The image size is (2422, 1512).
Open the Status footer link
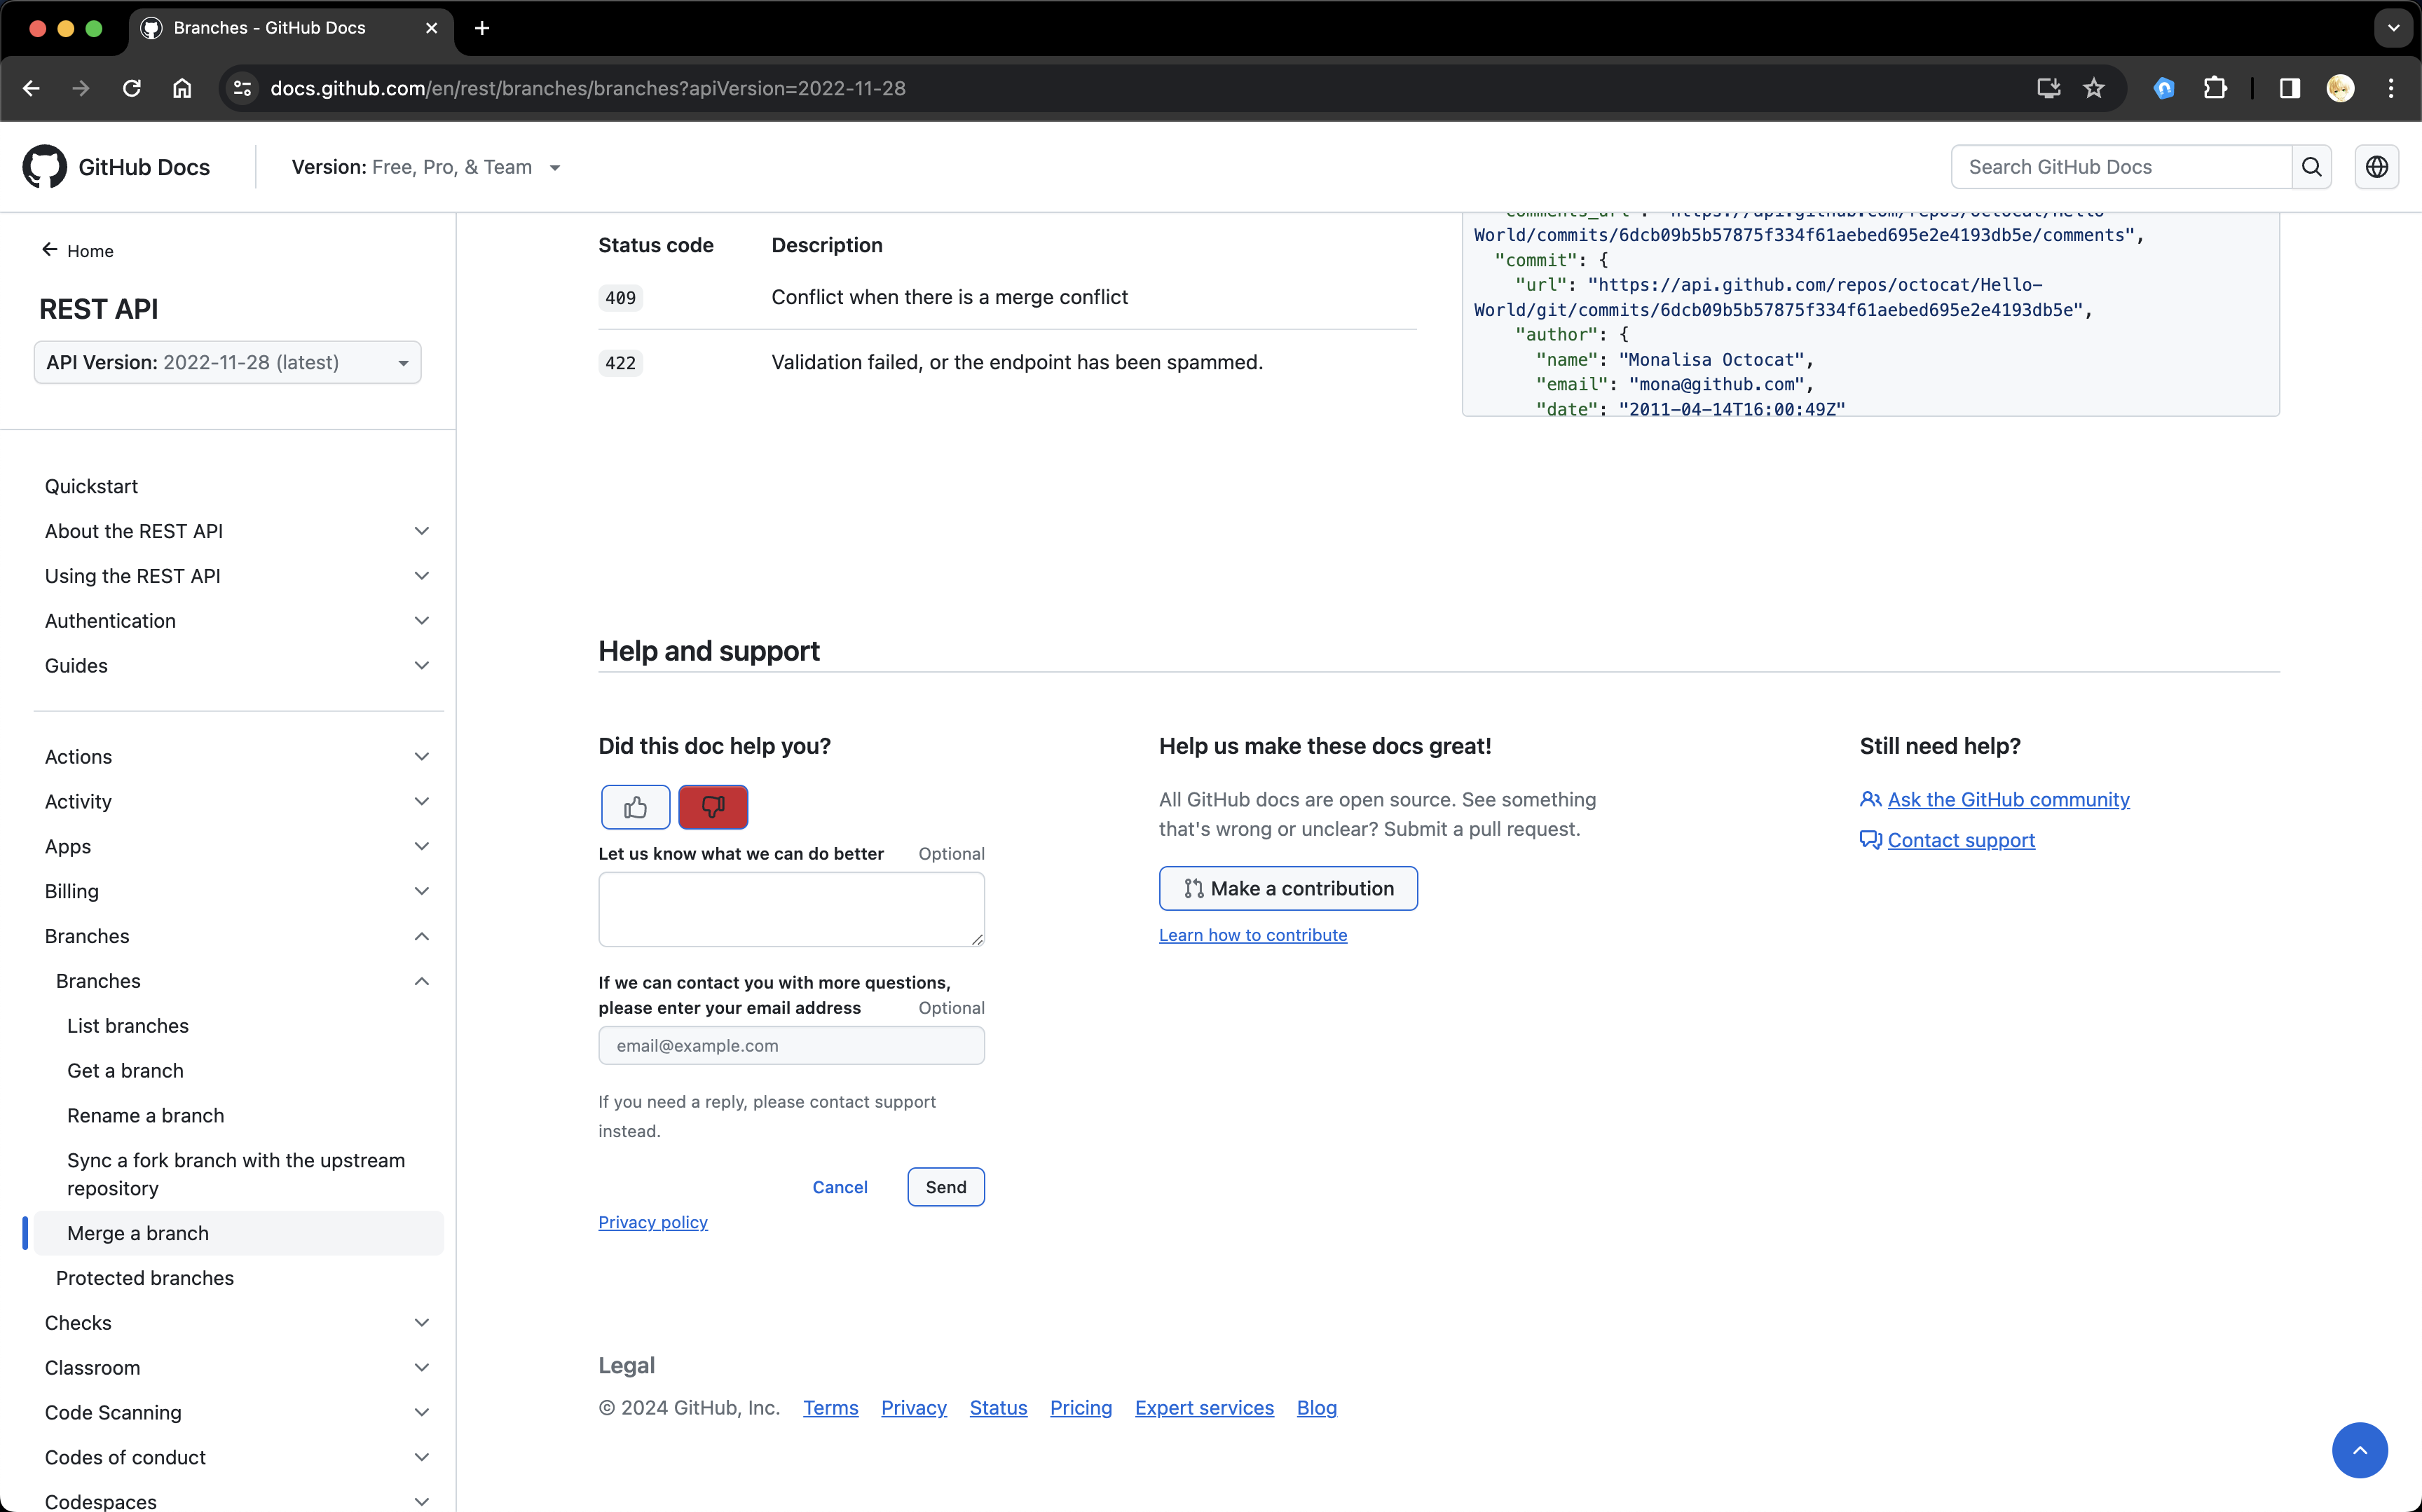pyautogui.click(x=998, y=1408)
